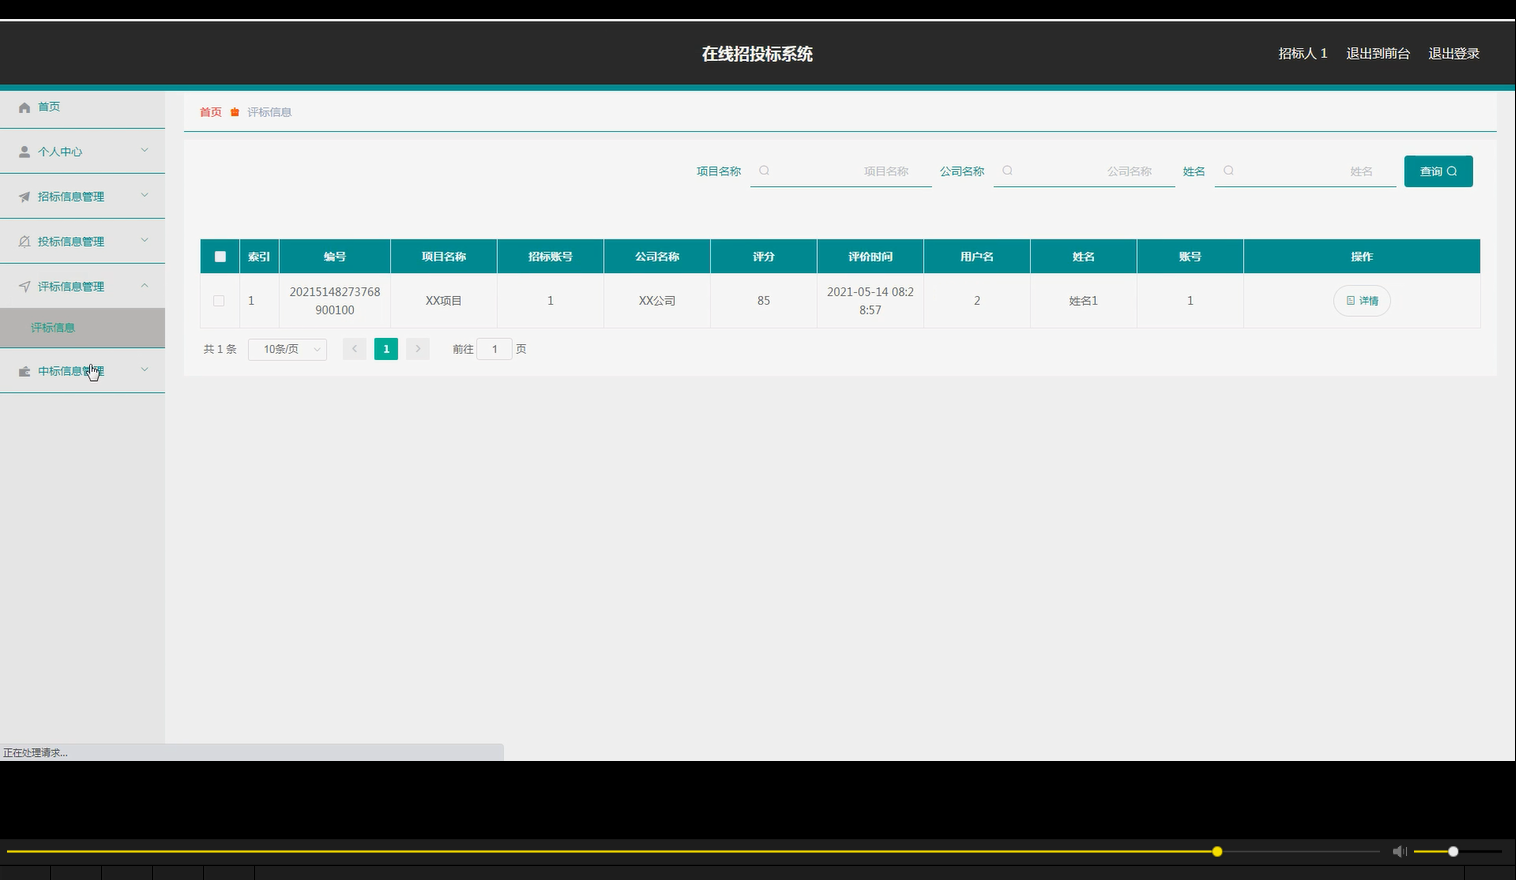The height and width of the screenshot is (880, 1516).
Task: Open 投标信息管理 sidebar menu
Action: point(82,242)
